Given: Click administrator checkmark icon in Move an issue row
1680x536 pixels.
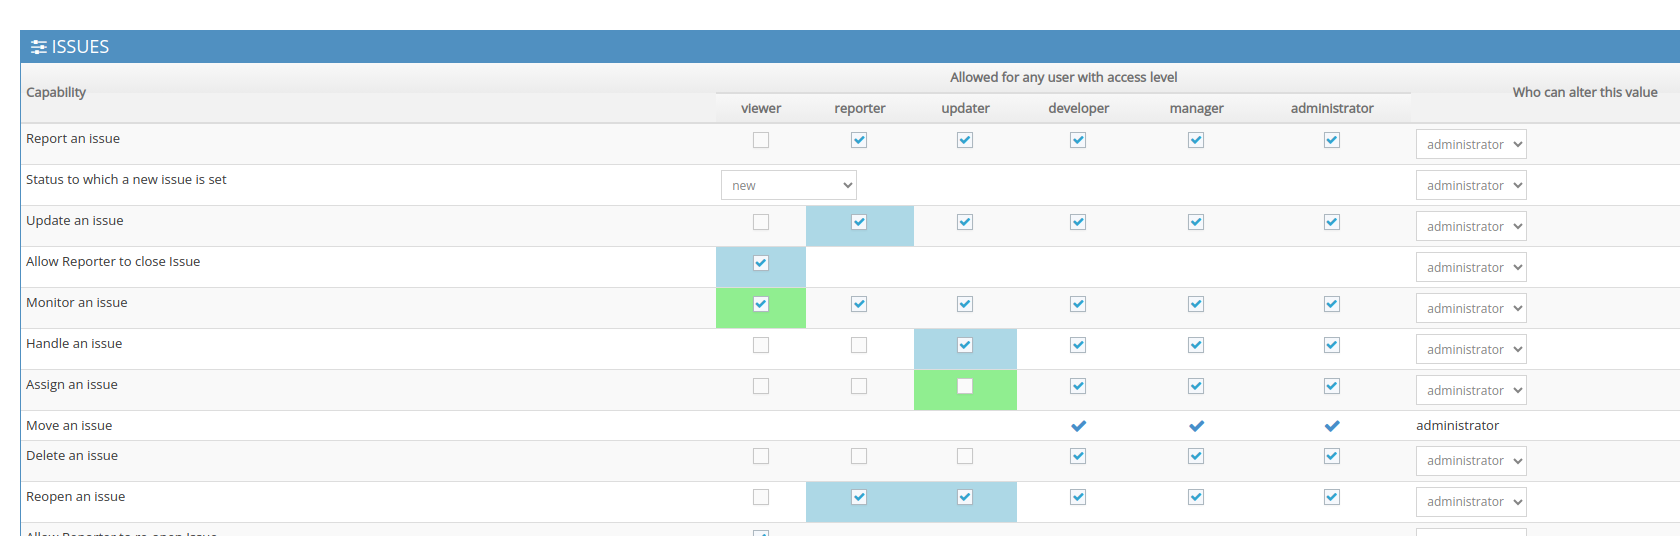Looking at the screenshot, I should pos(1332,426).
